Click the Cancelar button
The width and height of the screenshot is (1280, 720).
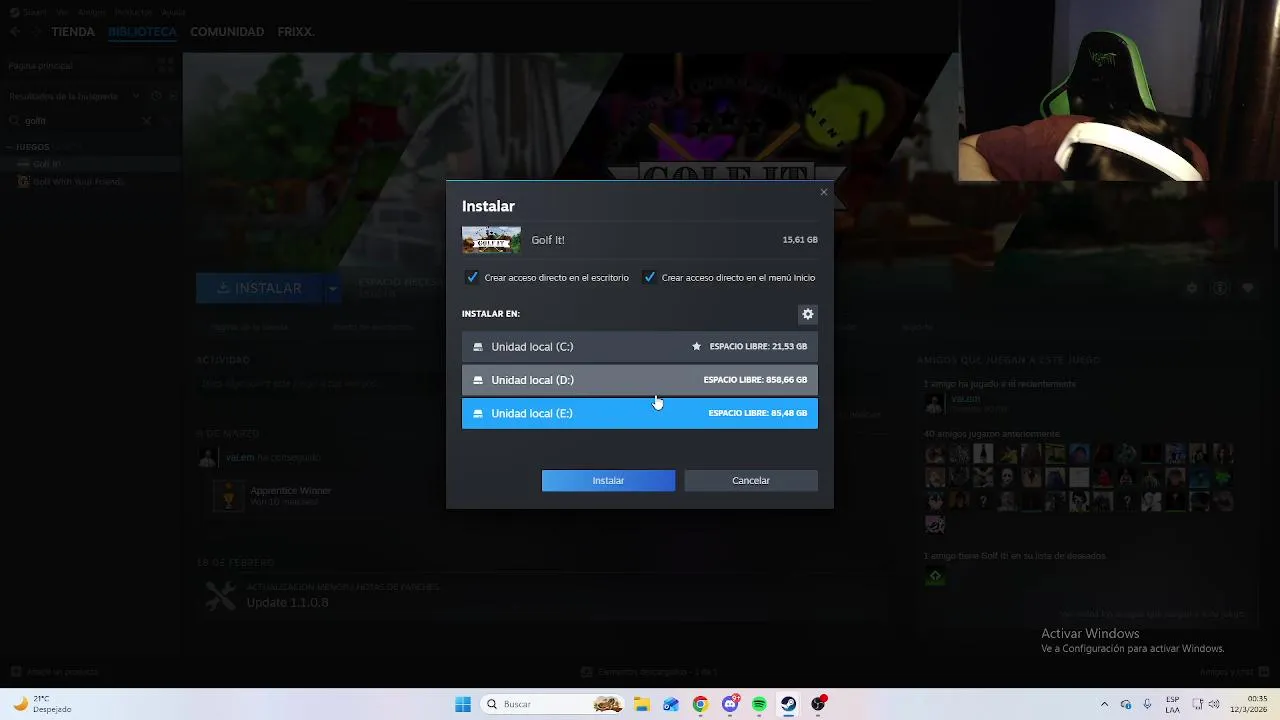[x=751, y=481]
